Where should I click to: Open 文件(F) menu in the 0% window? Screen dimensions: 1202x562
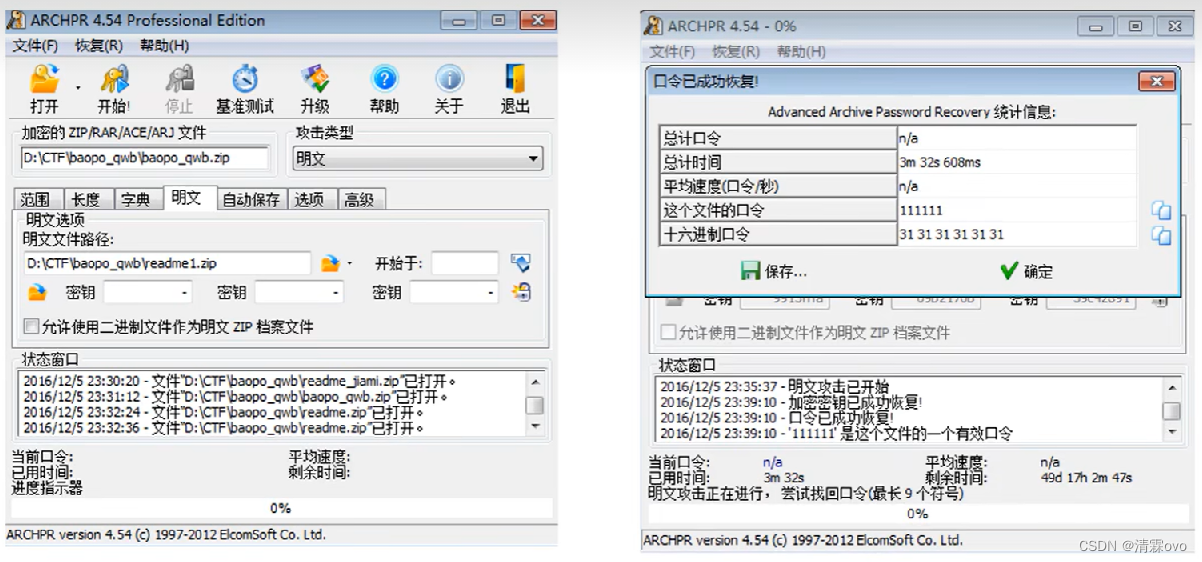pyautogui.click(x=672, y=51)
